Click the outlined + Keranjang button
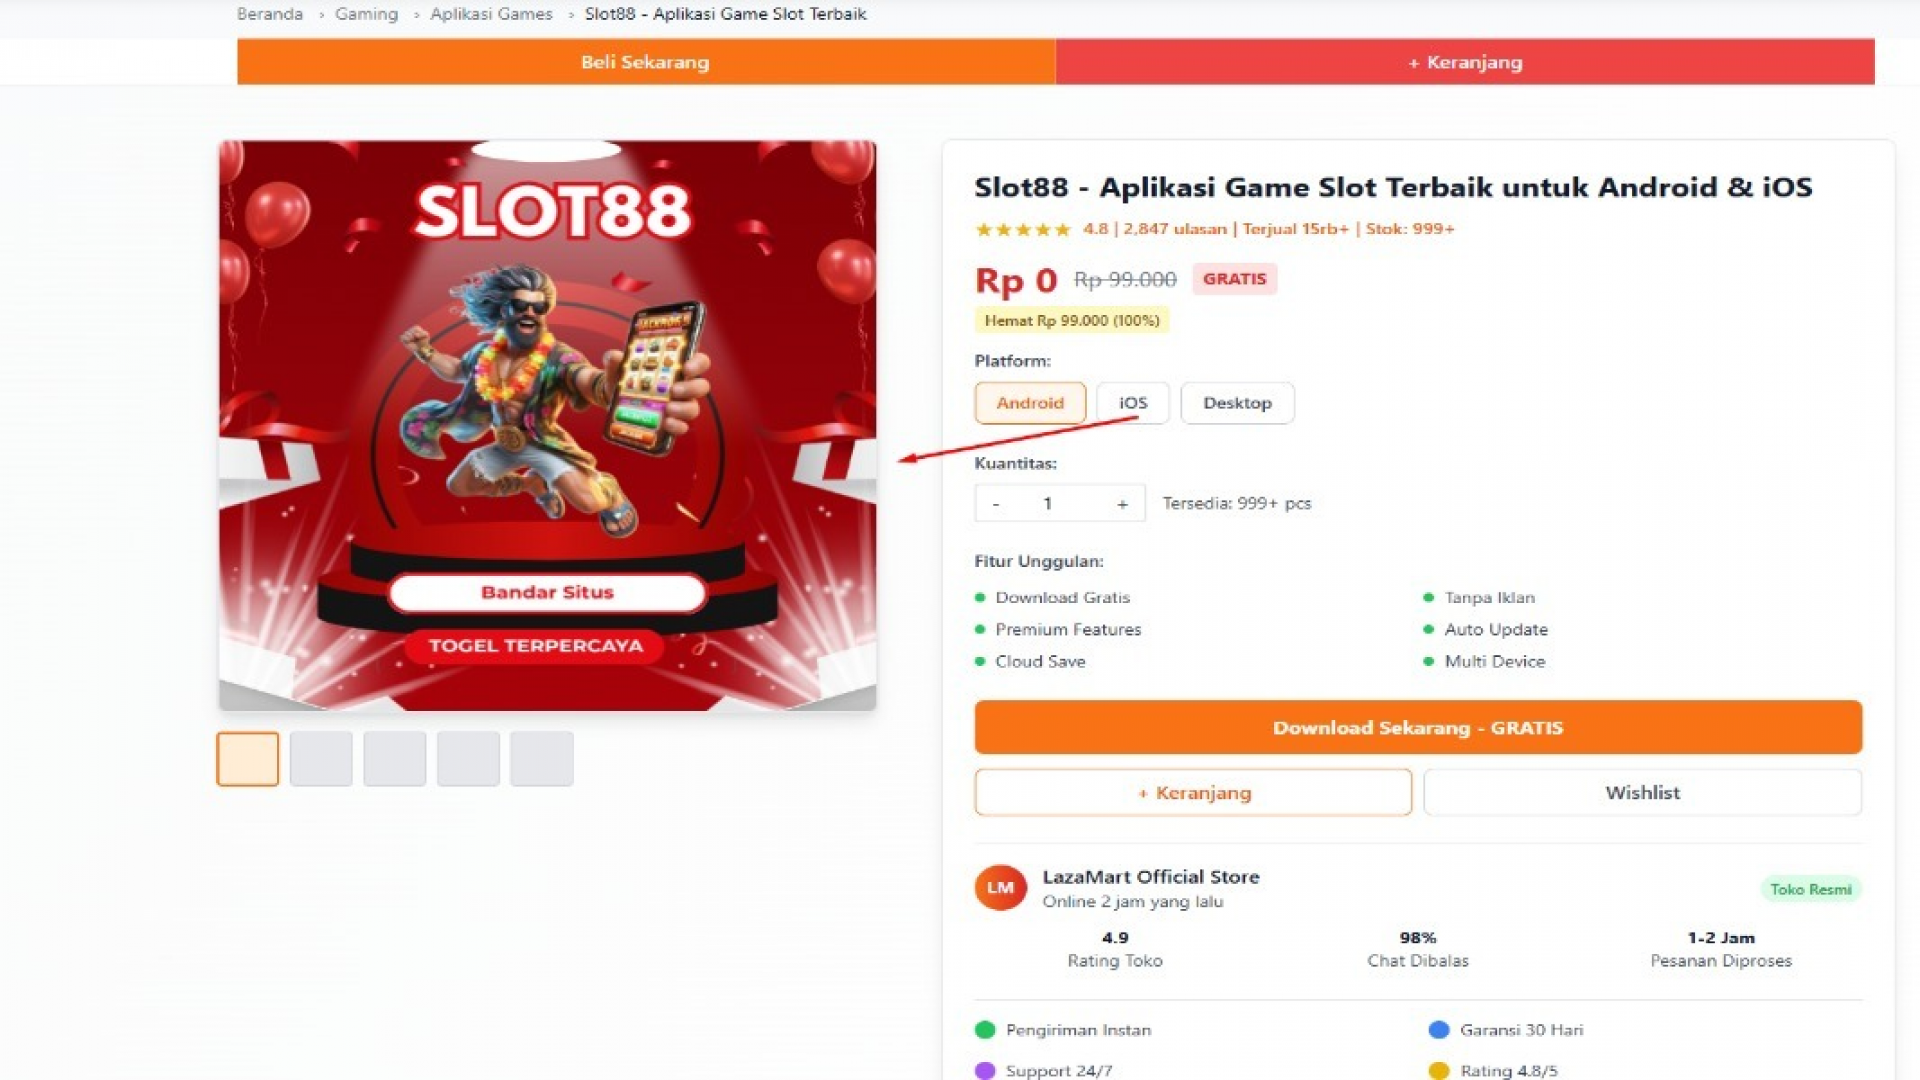 point(1193,793)
